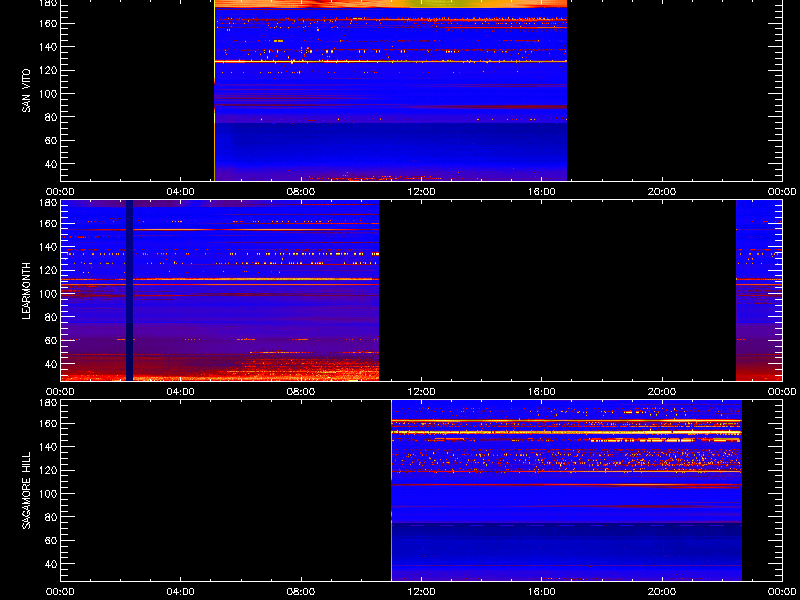Screen dimensions: 800x600
Task: Click 12:00 time label under Learmonth plot
Action: (x=421, y=392)
